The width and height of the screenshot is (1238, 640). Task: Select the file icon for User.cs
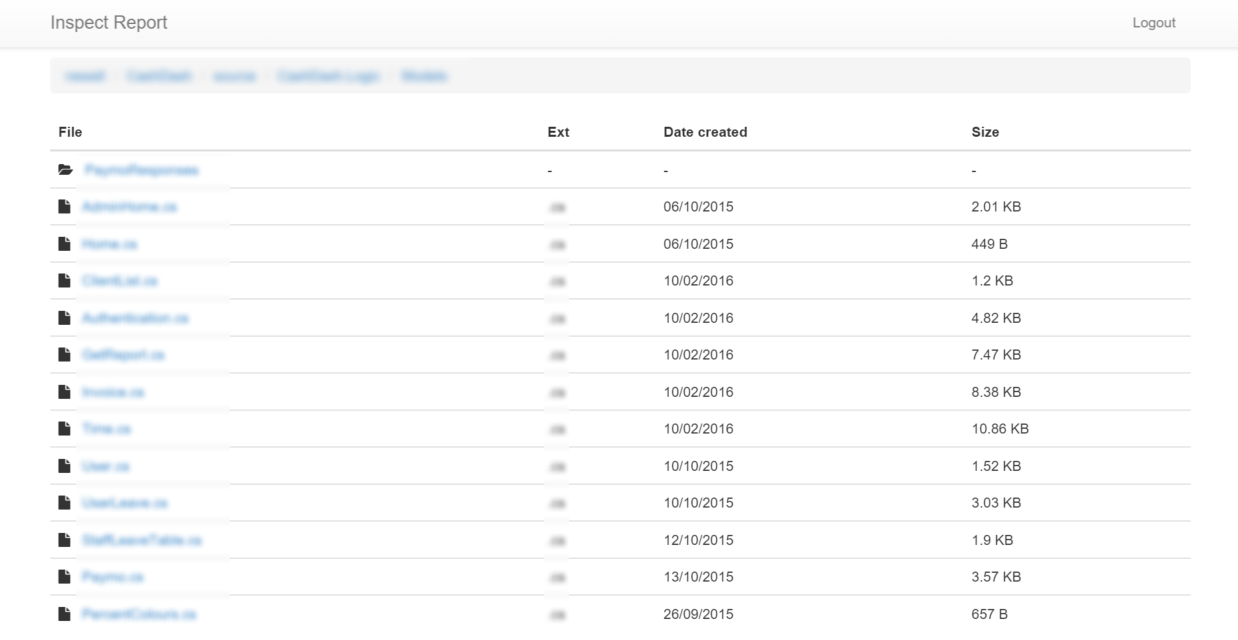click(65, 466)
